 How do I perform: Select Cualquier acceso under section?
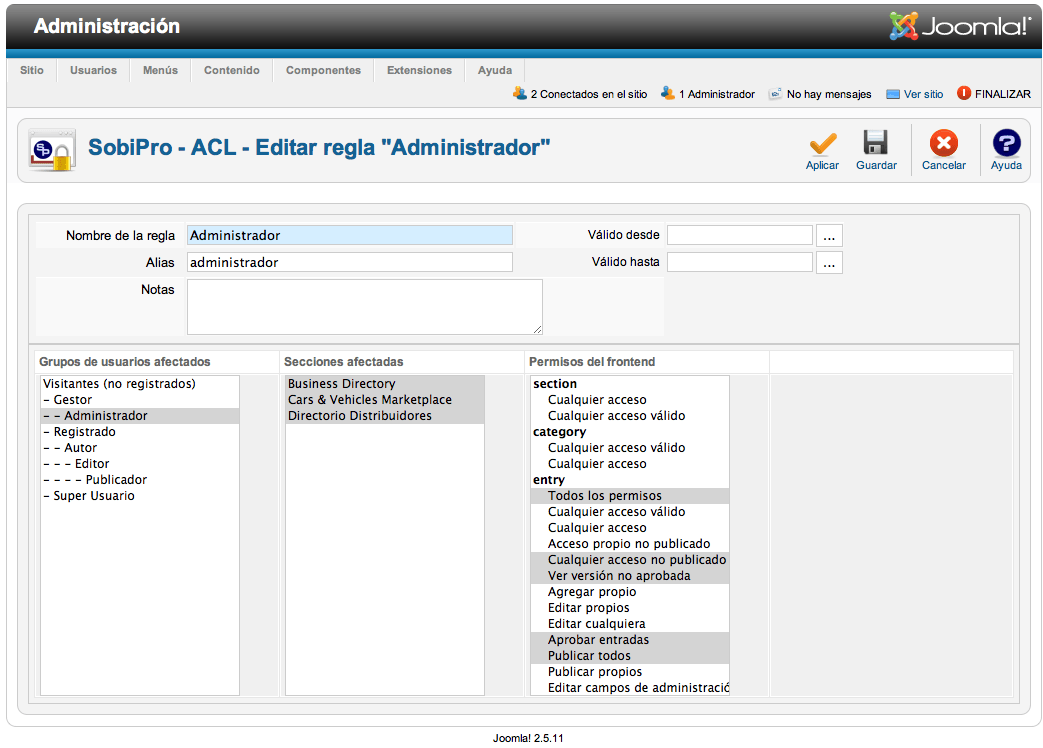click(629, 400)
